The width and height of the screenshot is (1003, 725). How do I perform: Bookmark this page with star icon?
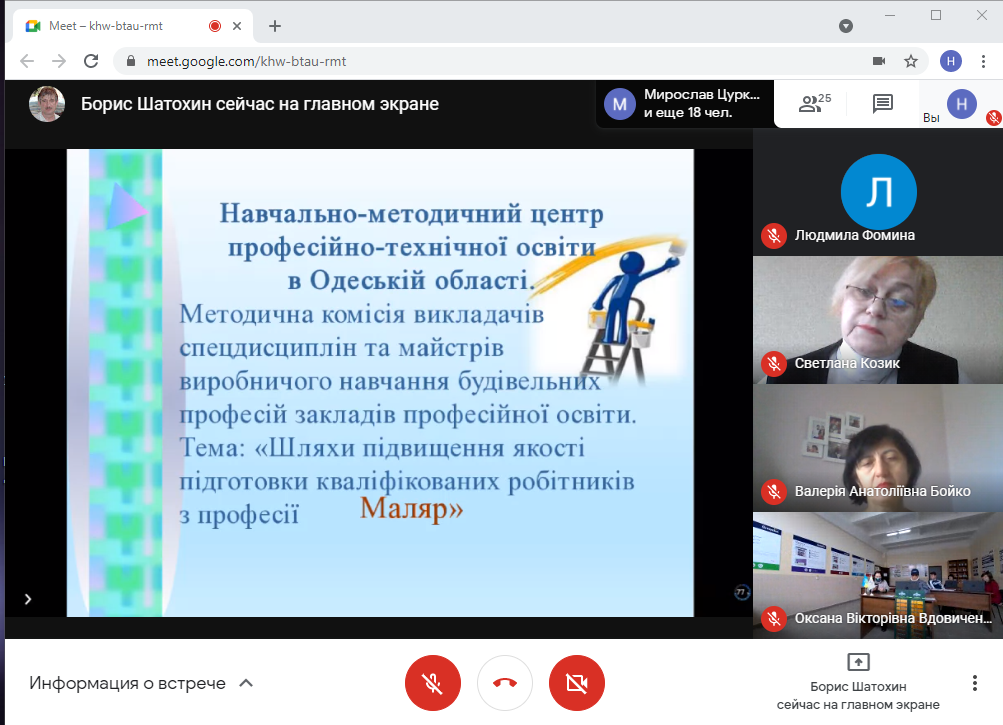coord(911,61)
